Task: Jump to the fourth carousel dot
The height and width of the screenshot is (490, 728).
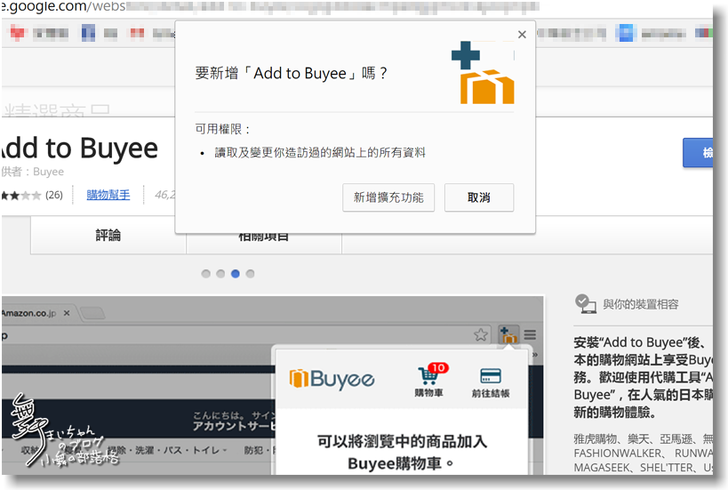Action: click(250, 273)
